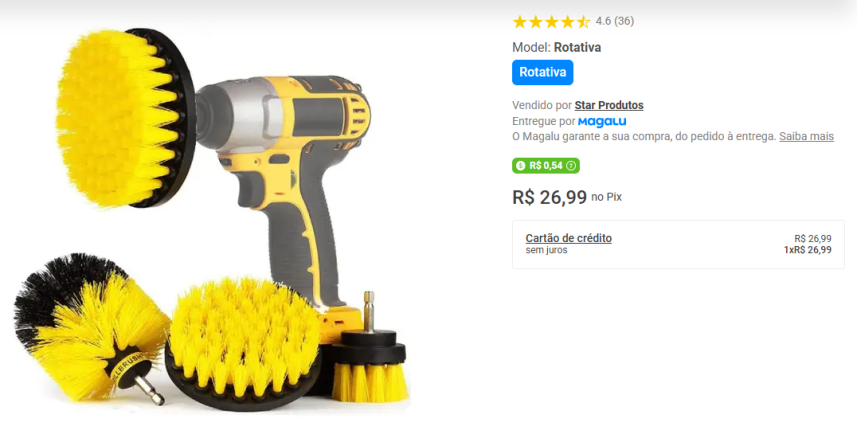
Task: Select the Rotativa model option
Action: (x=542, y=72)
